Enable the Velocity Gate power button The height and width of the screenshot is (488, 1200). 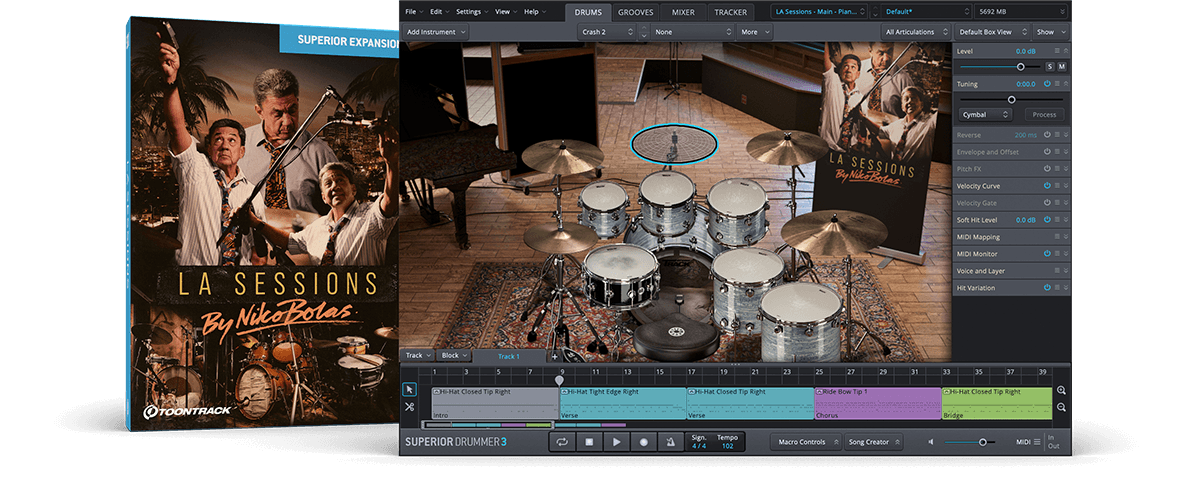[x=1047, y=203]
